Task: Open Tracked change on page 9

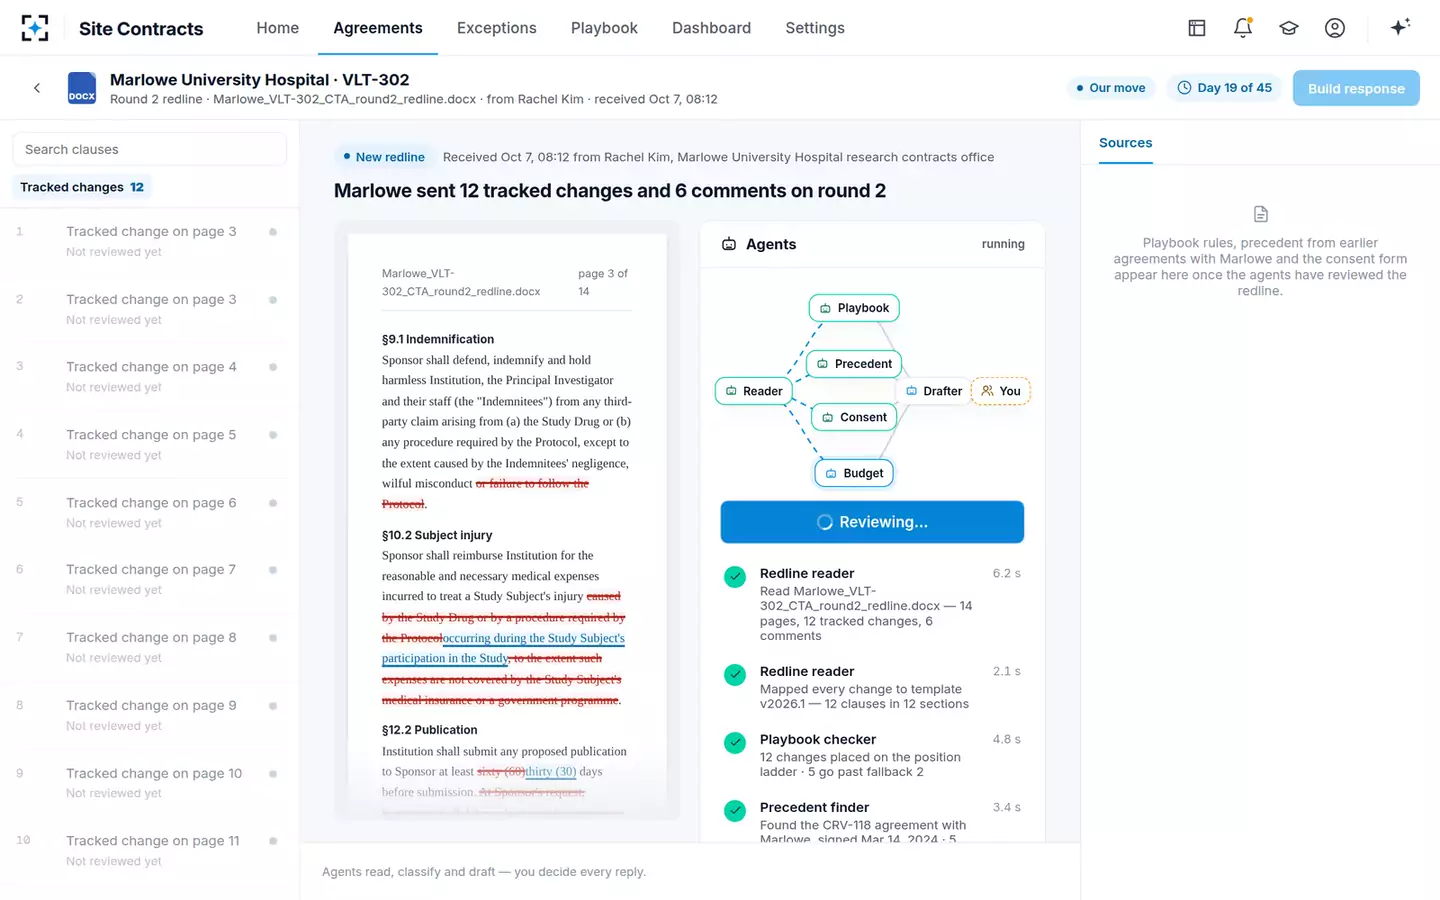Action: (150, 716)
